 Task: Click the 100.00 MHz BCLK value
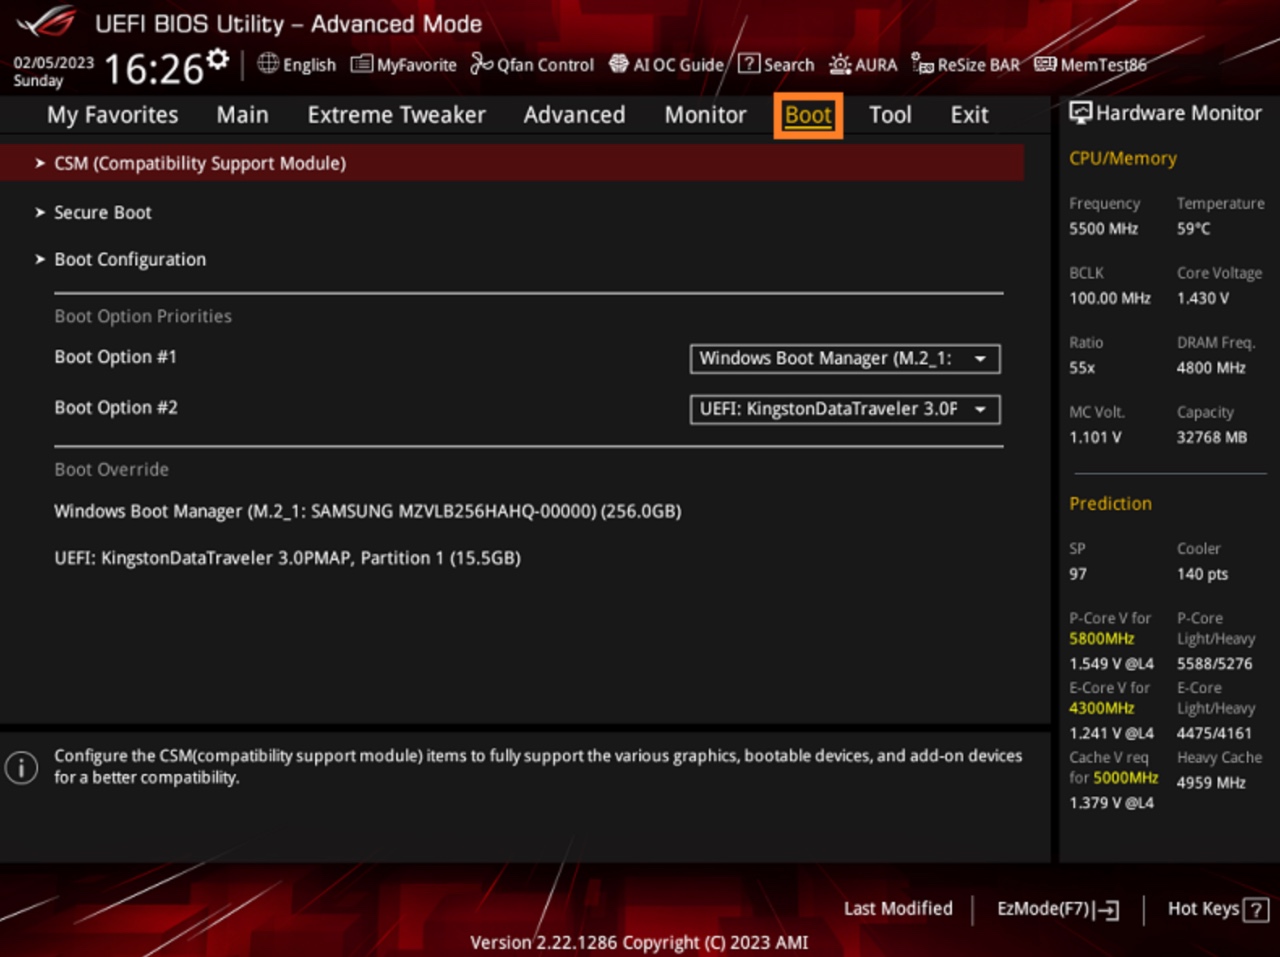1110,298
